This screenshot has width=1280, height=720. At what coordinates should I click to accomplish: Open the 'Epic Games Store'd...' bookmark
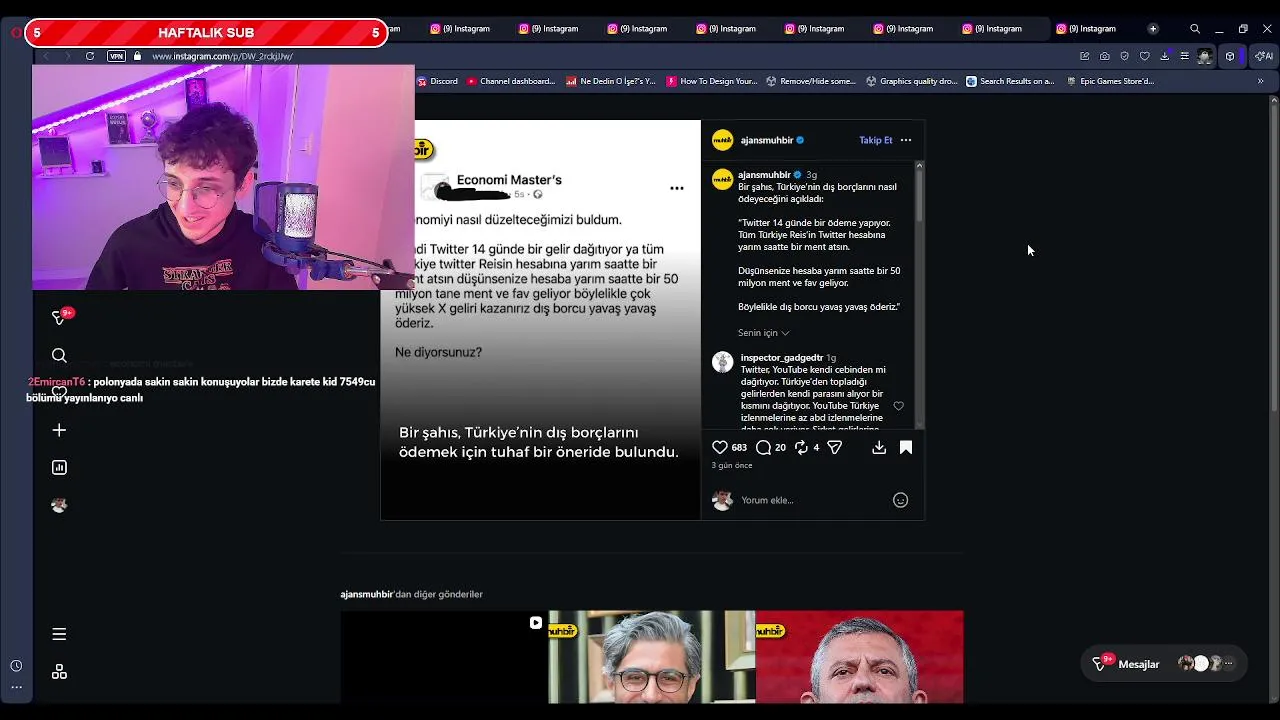click(x=1111, y=81)
